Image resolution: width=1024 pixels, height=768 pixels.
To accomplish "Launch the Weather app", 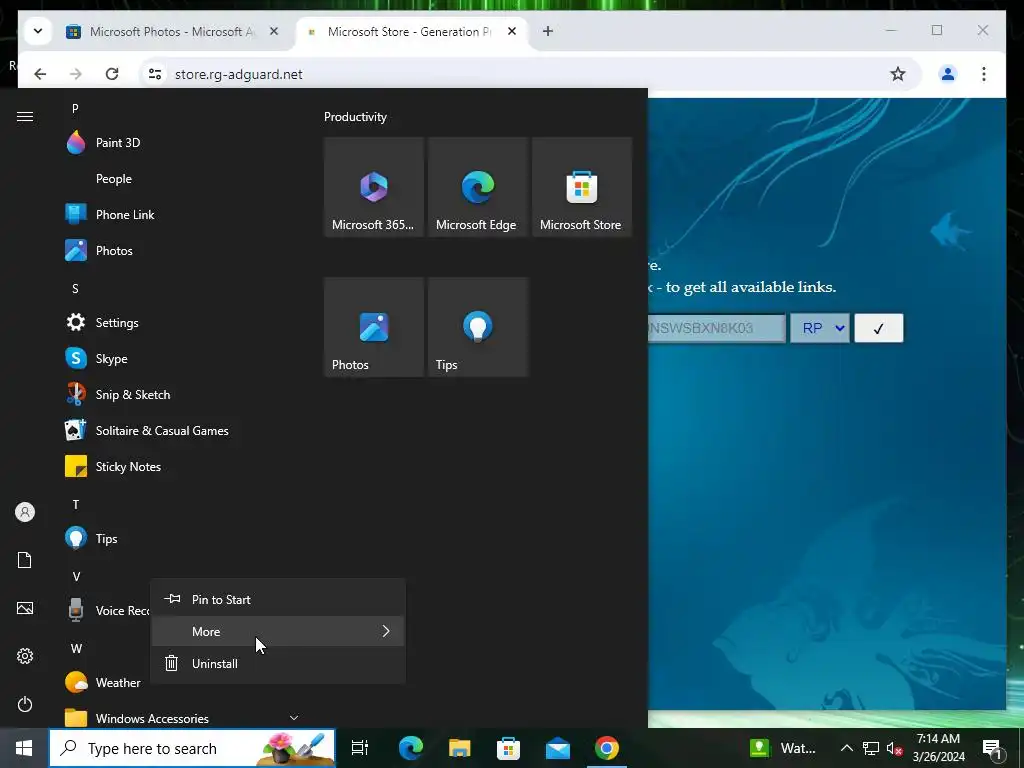I will 106,682.
